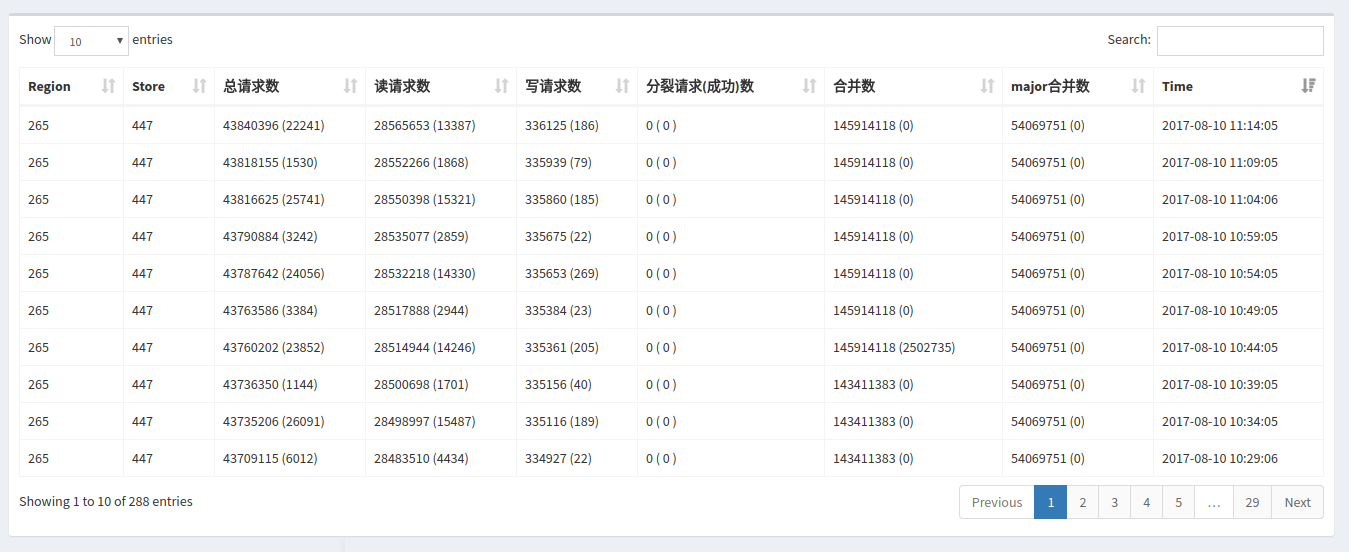Toggle Time column descending sort icon

(1308, 86)
